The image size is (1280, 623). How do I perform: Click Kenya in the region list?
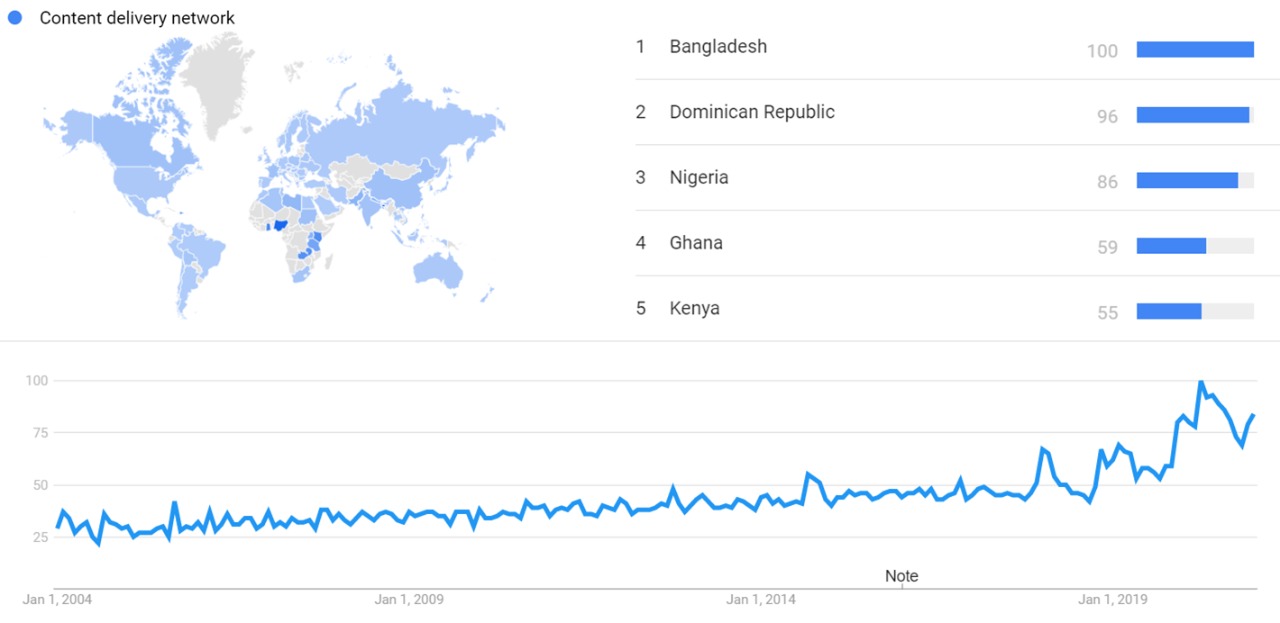[x=694, y=308]
